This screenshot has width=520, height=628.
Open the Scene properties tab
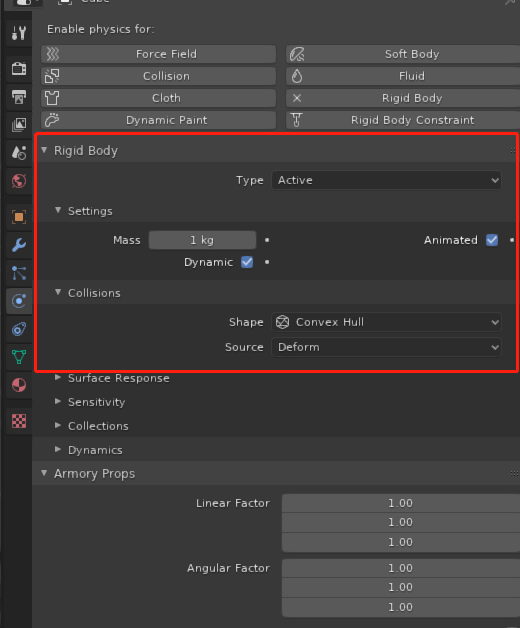coord(19,153)
